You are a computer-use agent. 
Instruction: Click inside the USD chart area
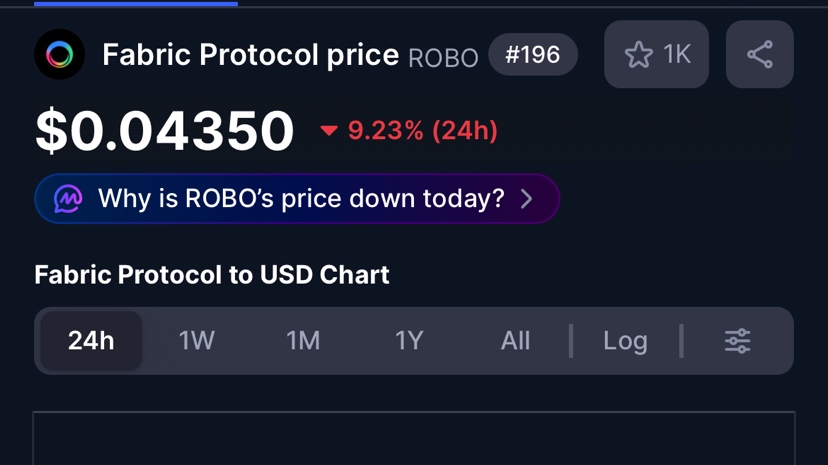pos(414,440)
